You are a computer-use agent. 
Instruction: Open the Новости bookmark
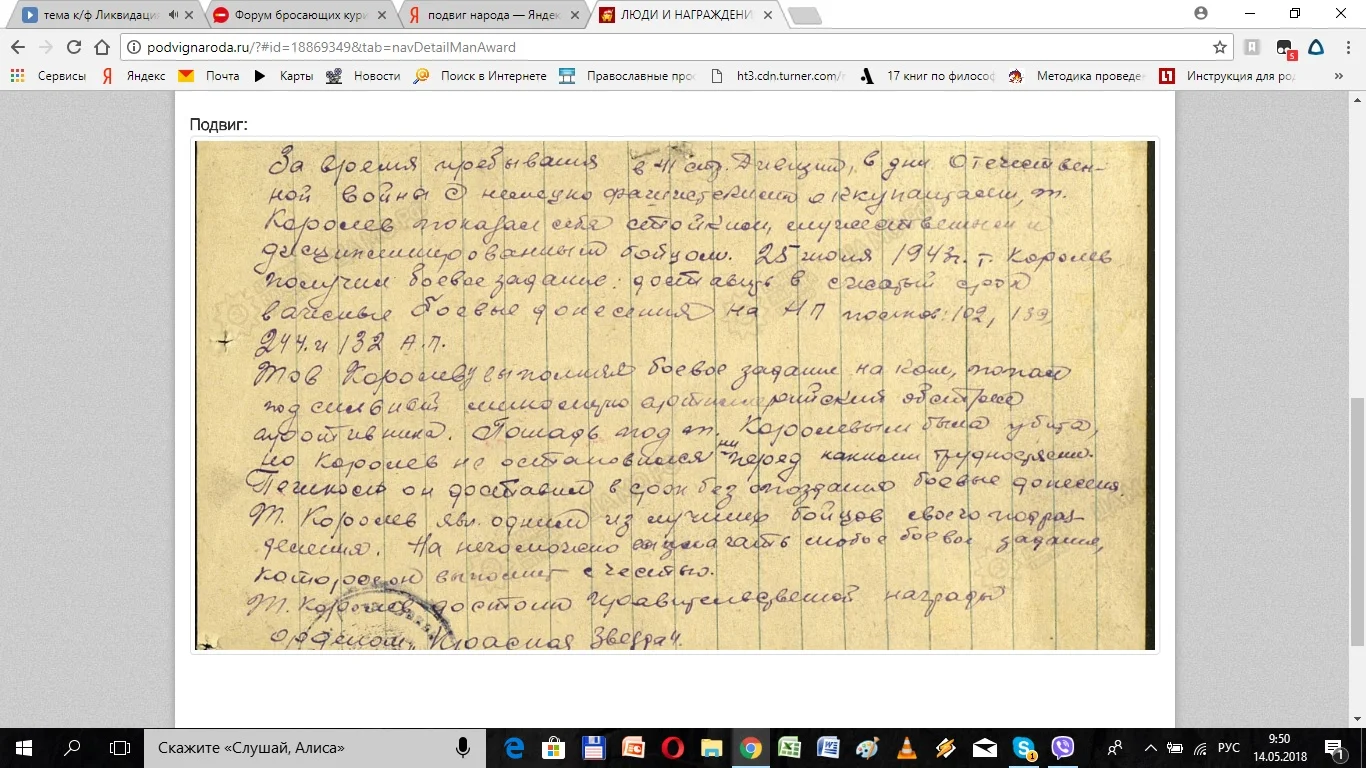[363, 76]
